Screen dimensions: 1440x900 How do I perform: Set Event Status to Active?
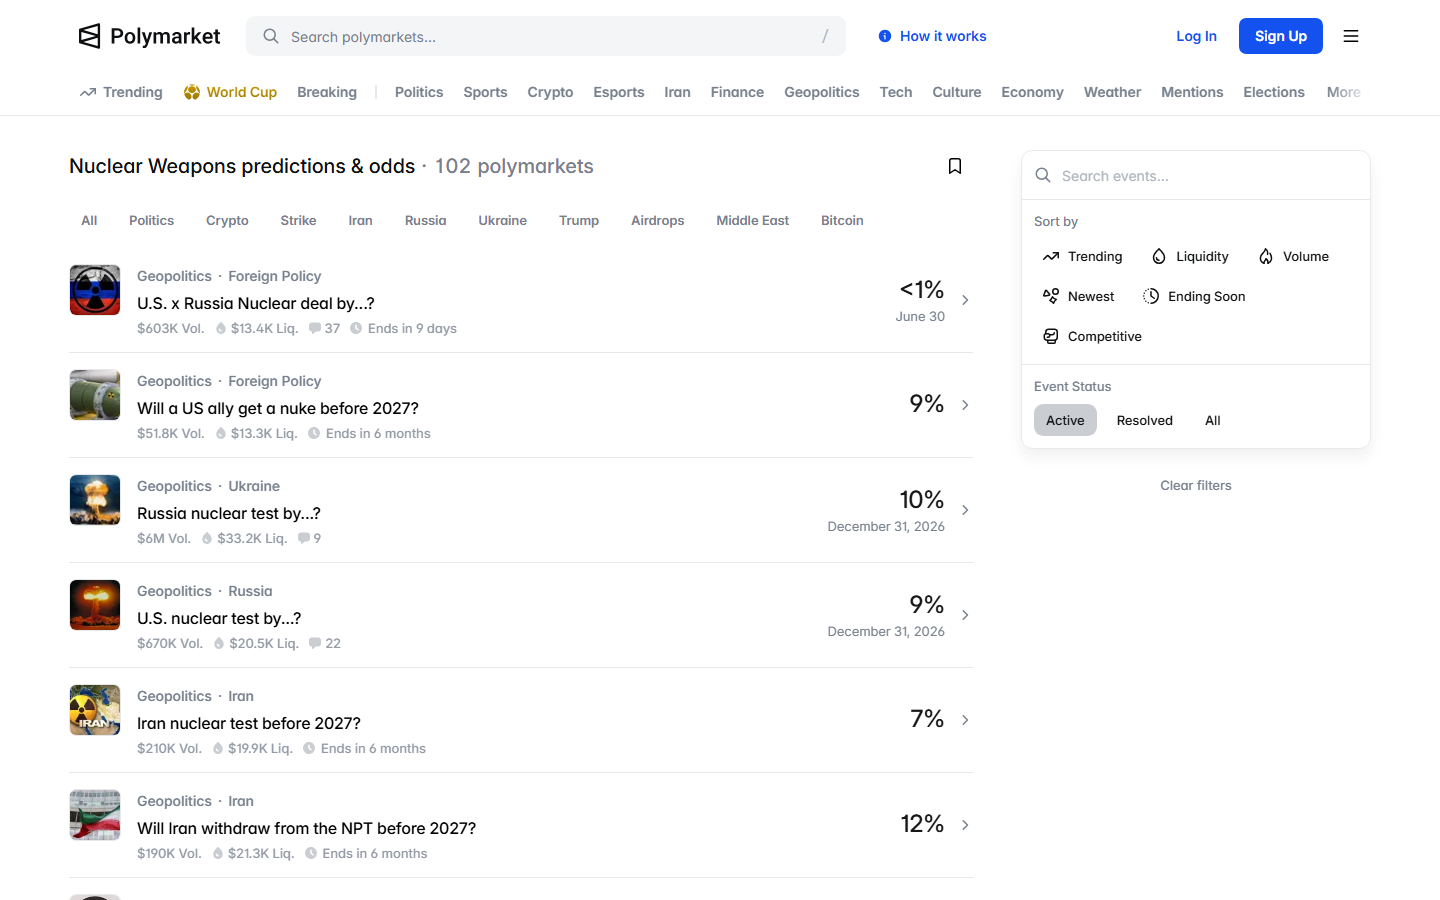[x=1065, y=420]
